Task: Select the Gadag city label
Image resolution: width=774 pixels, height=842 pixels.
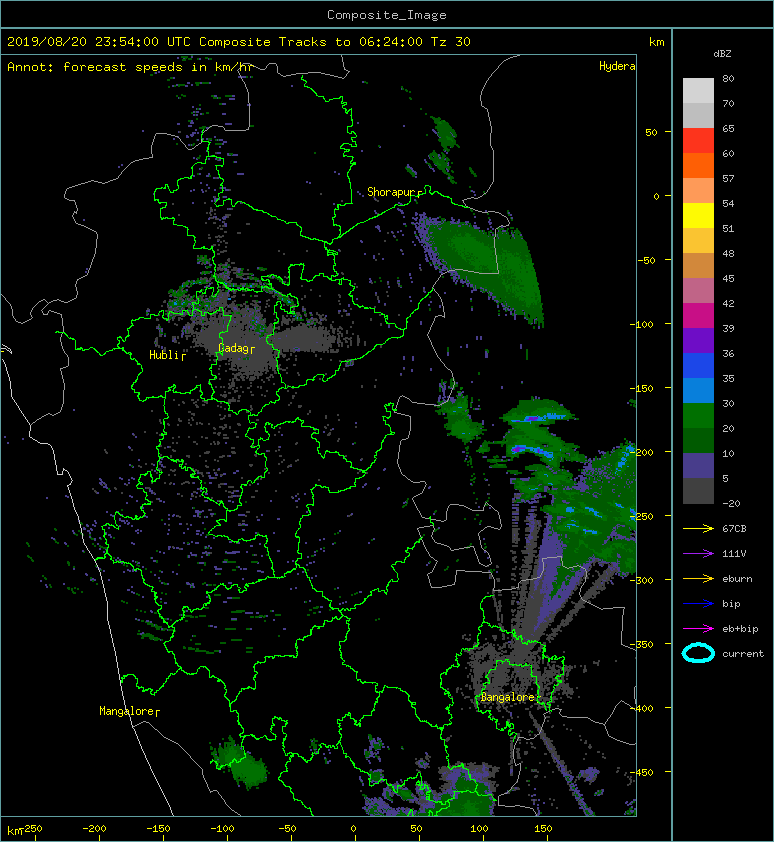Action: 234,349
